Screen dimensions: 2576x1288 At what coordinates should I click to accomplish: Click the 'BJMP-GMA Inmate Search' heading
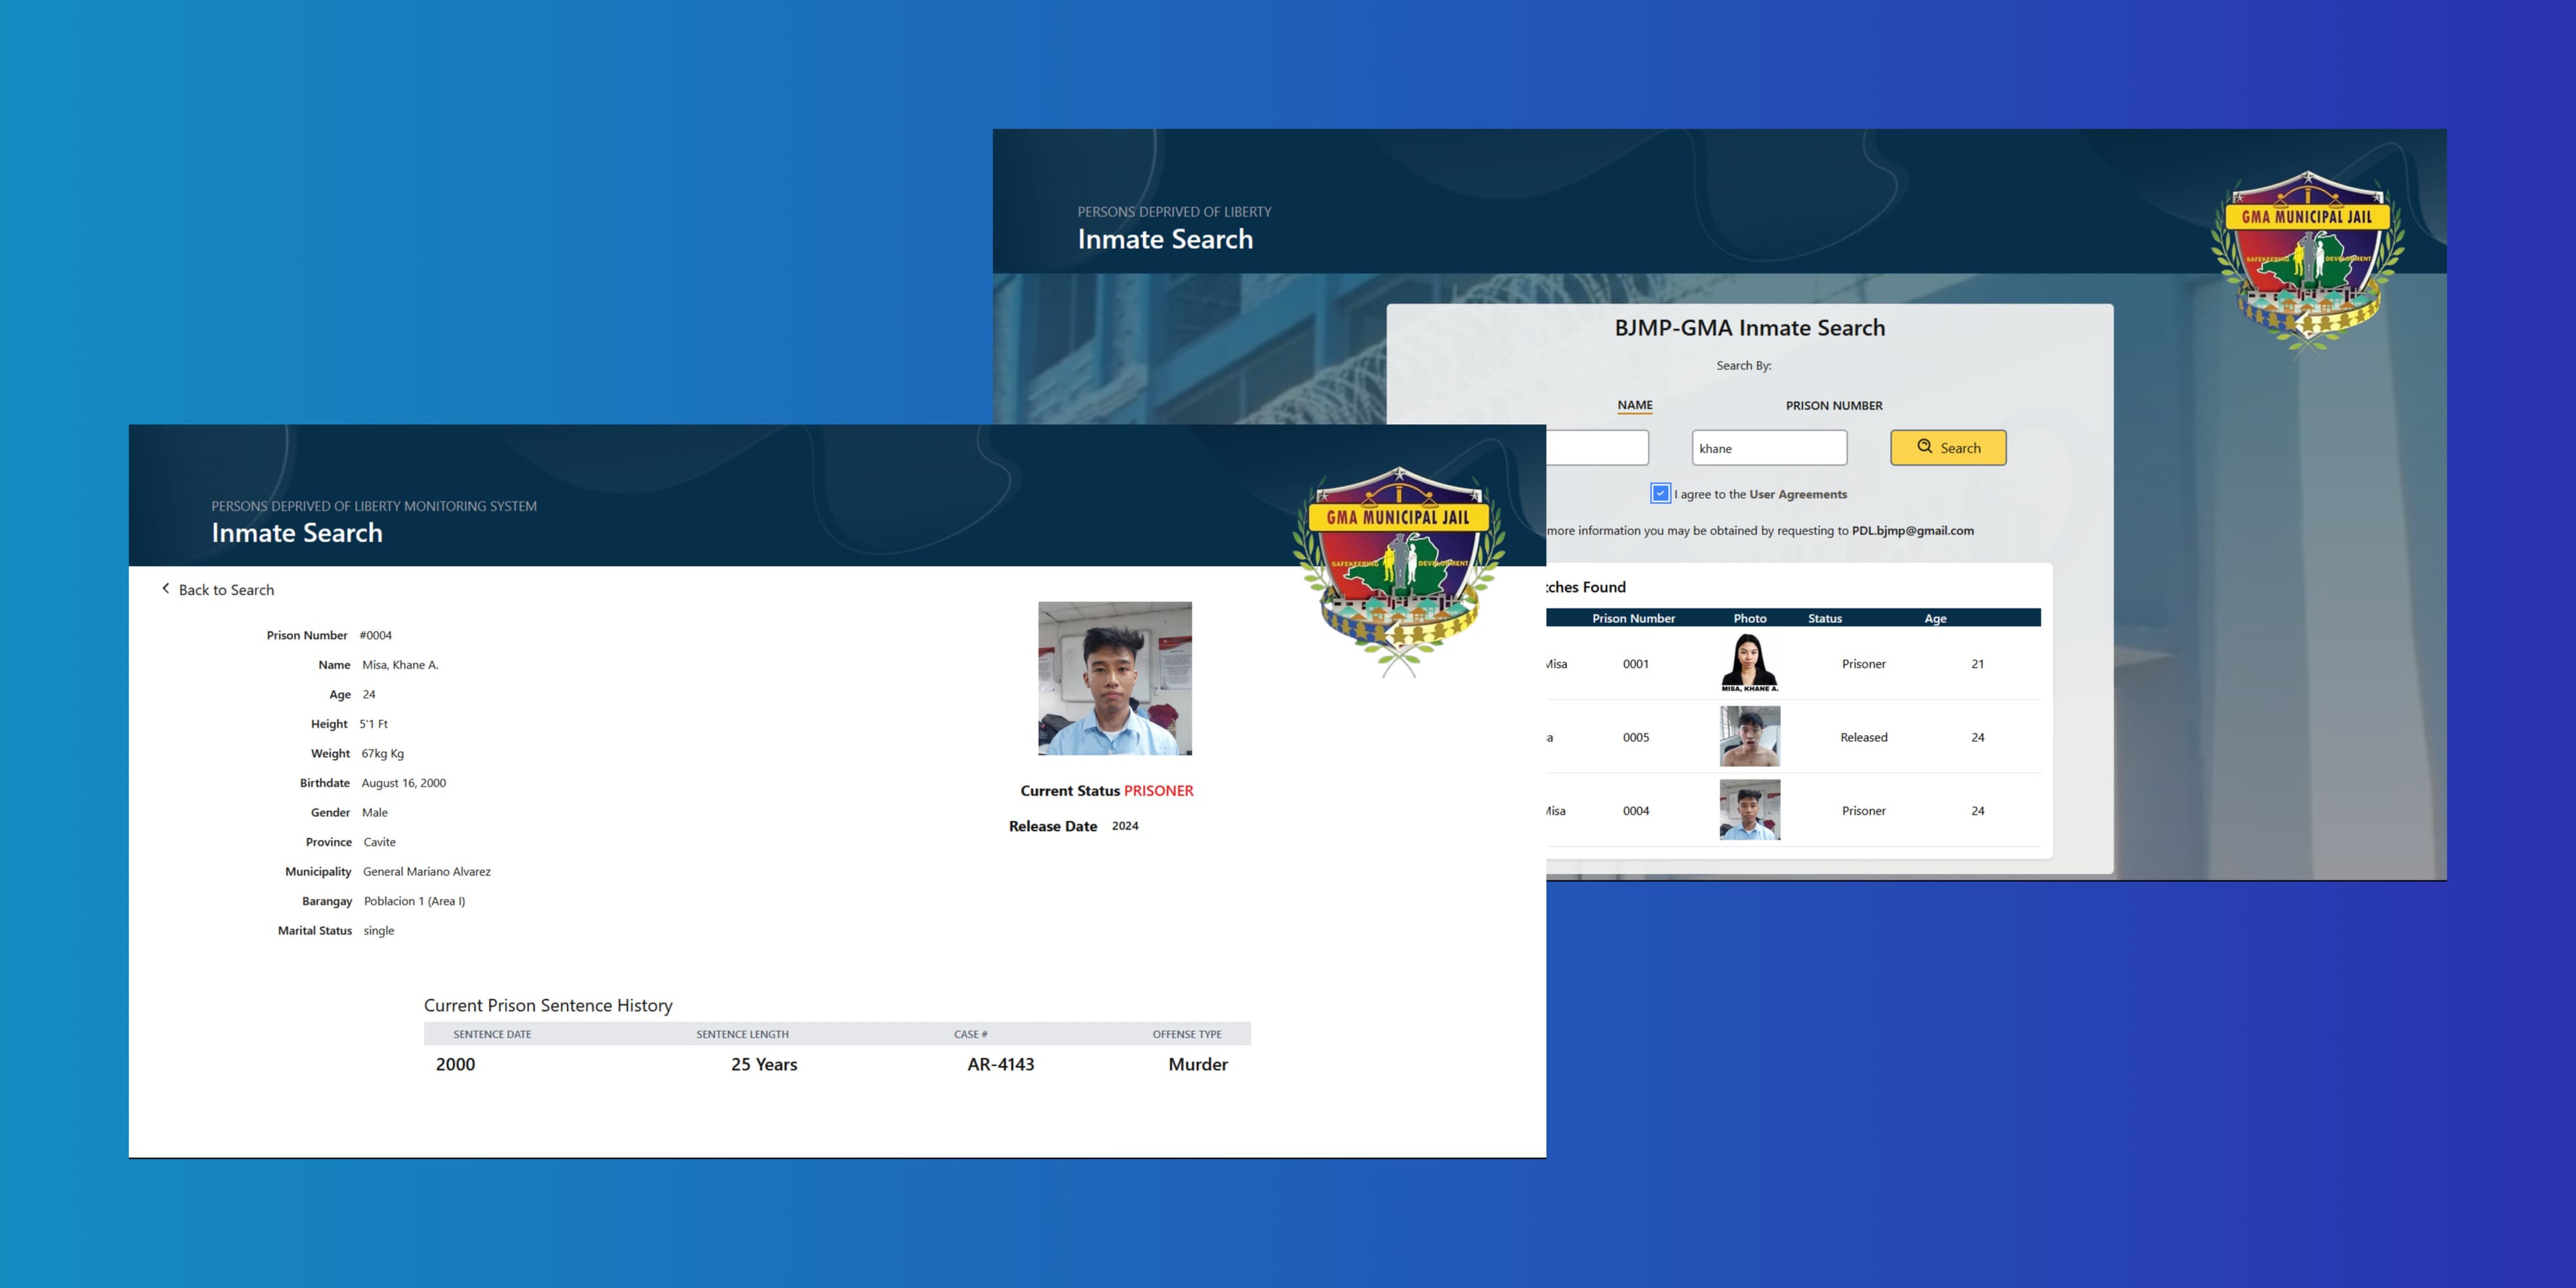(x=1750, y=328)
